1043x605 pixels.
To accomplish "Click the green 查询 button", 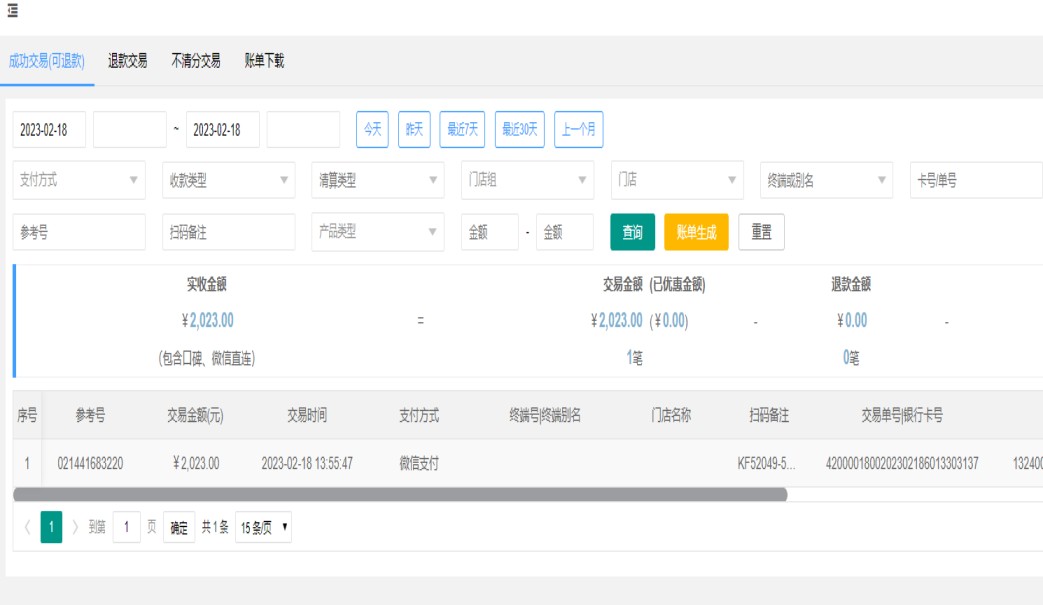I will coord(632,232).
